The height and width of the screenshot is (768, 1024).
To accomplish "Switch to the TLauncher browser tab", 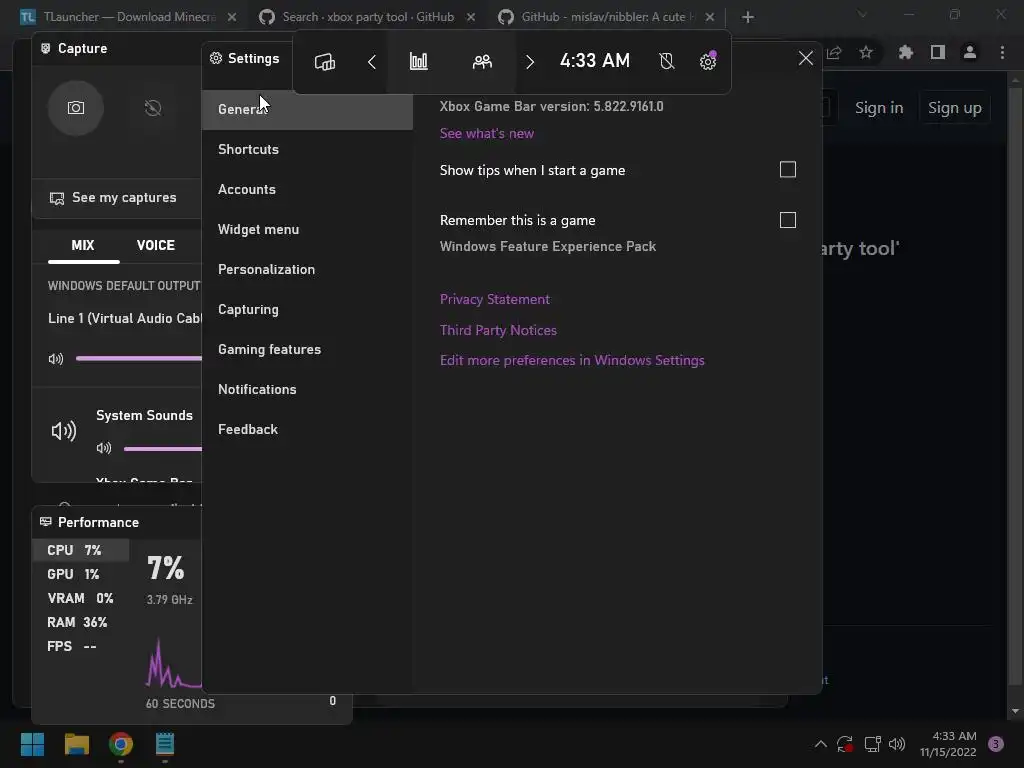I will click(127, 17).
